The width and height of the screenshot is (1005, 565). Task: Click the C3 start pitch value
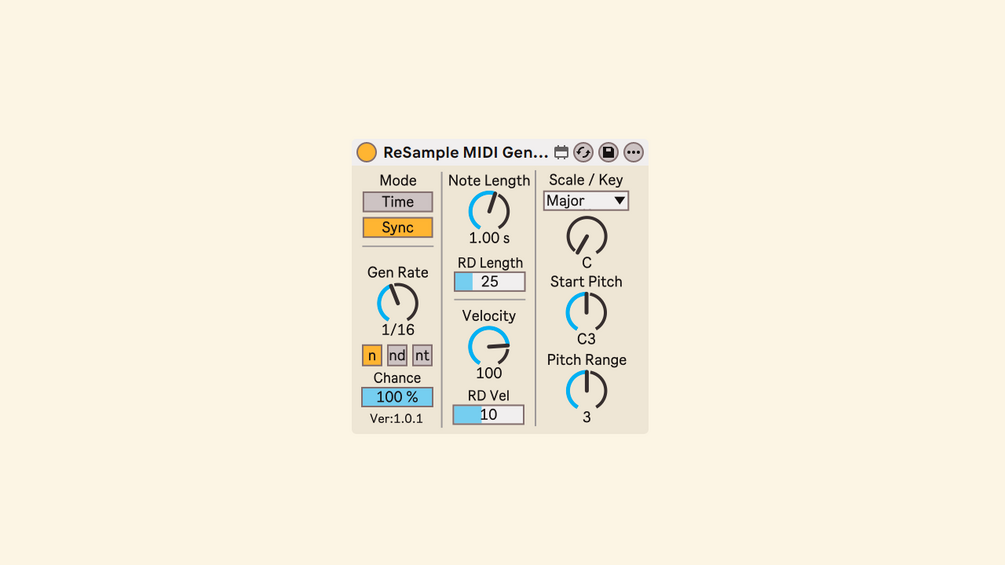(586, 339)
